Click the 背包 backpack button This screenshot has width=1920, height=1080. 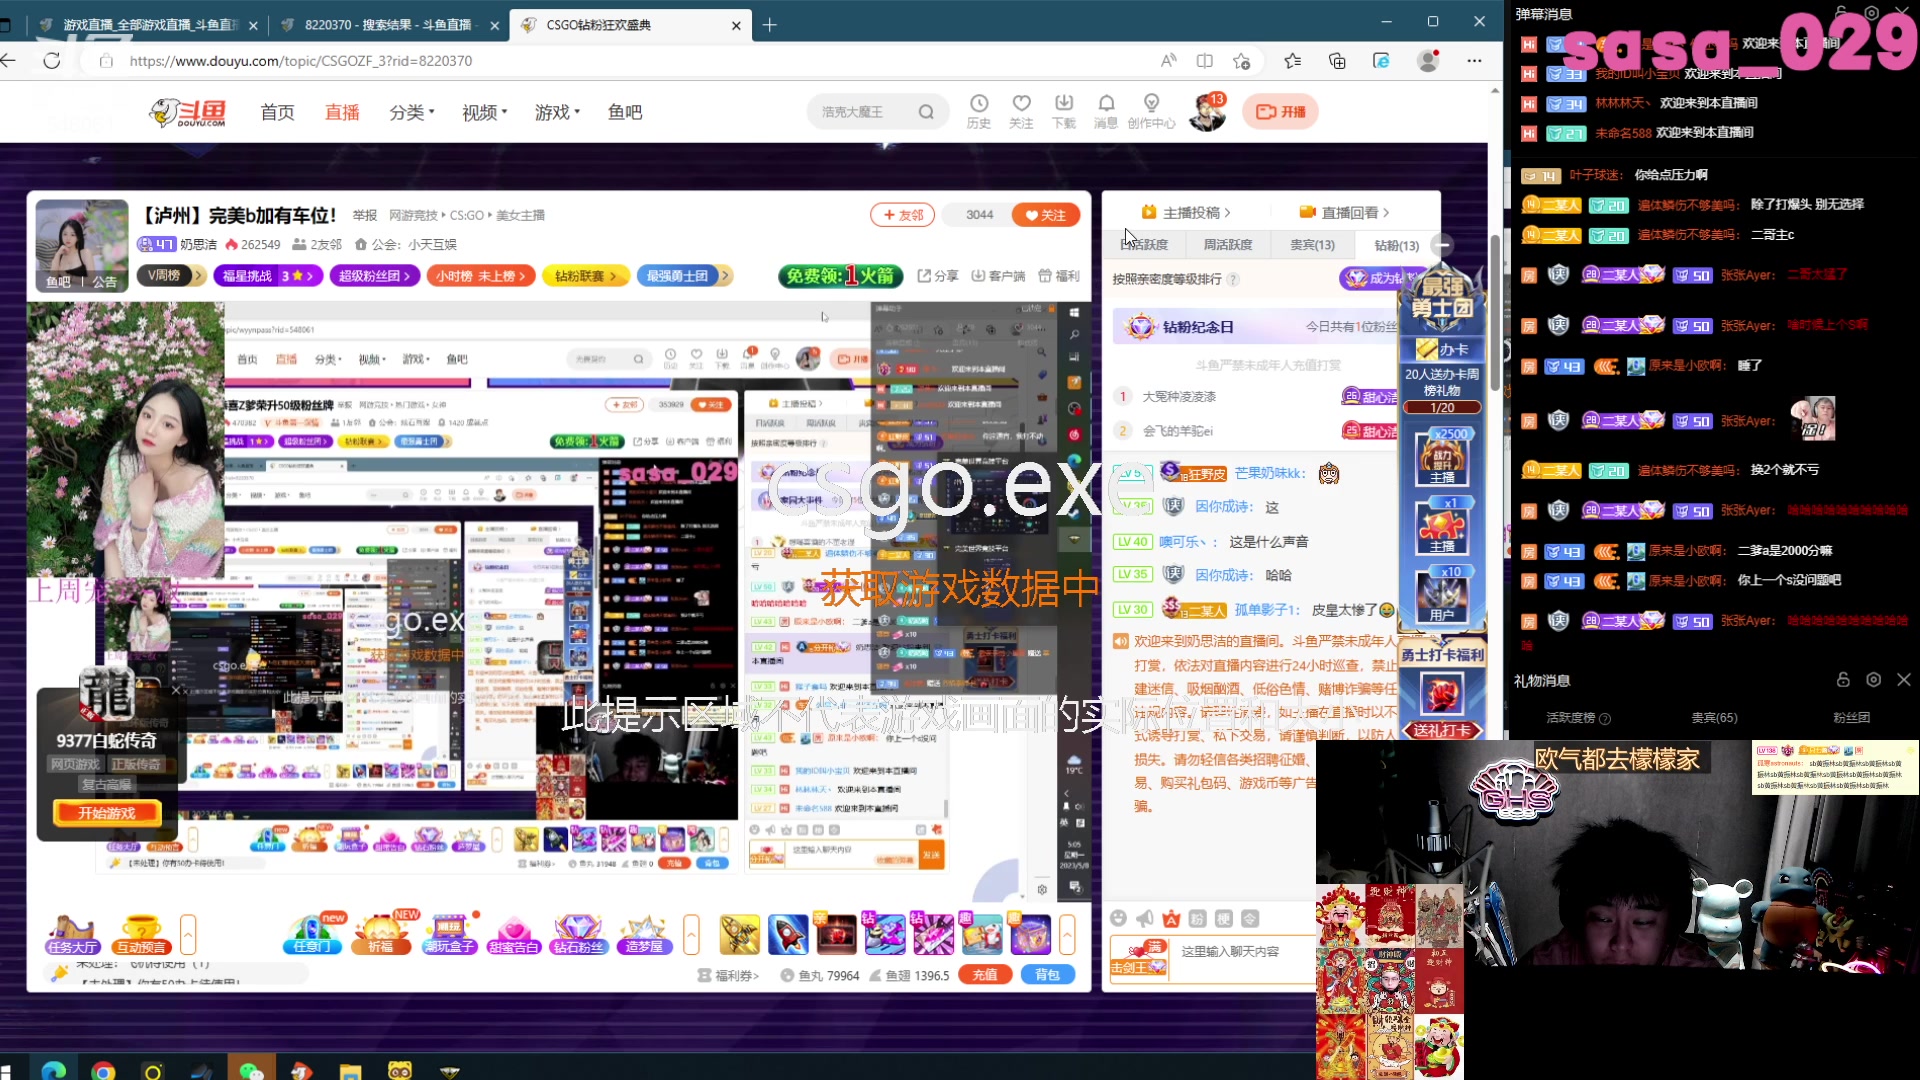click(x=1047, y=975)
